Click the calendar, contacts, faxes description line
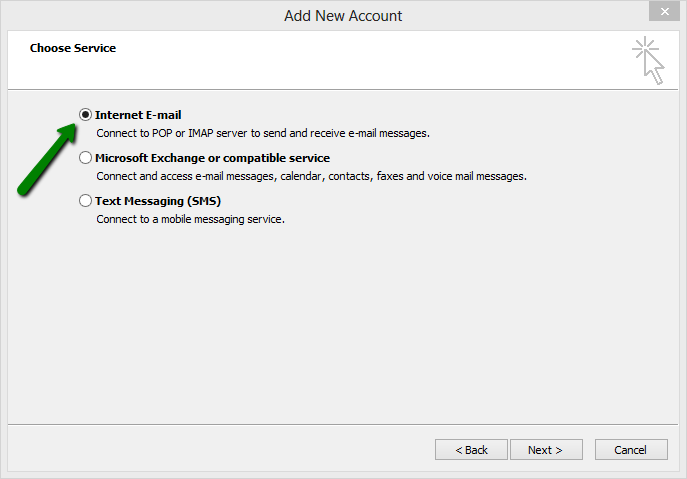Screen dimensions: 687x479 pyautogui.click(x=311, y=176)
